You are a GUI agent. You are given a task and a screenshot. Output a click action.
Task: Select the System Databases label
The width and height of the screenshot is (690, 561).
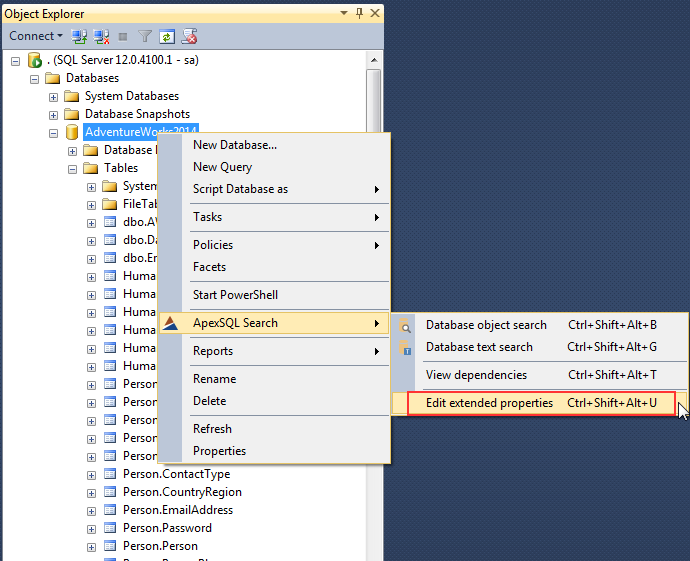pyautogui.click(x=132, y=96)
